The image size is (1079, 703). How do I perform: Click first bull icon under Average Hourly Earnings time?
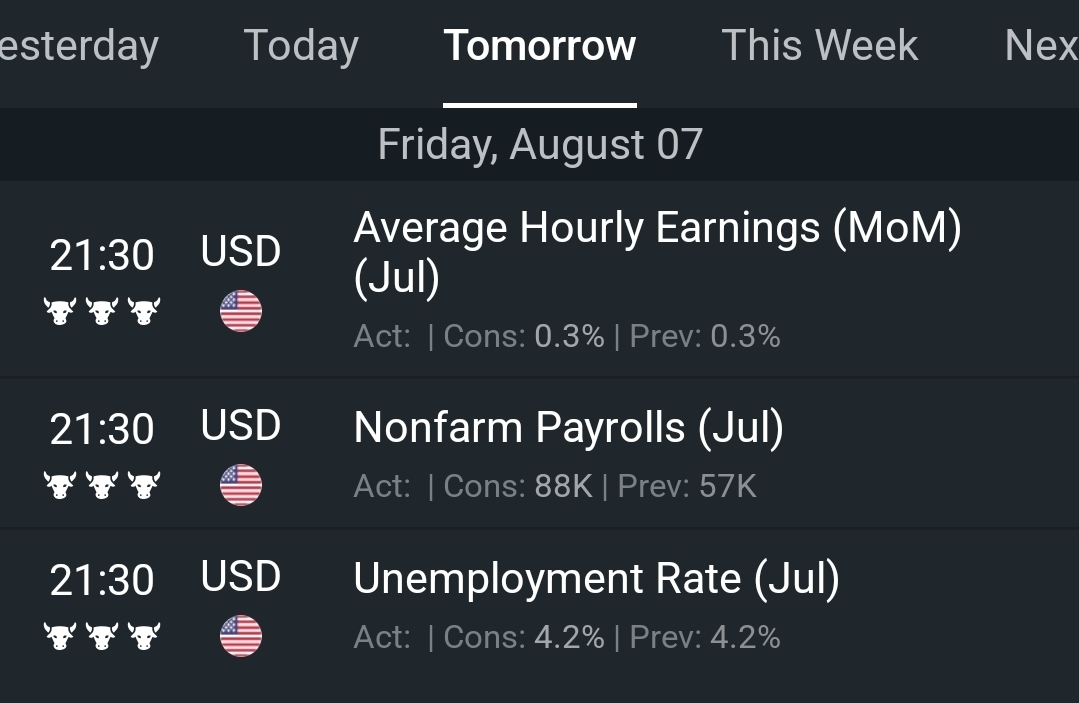point(60,311)
